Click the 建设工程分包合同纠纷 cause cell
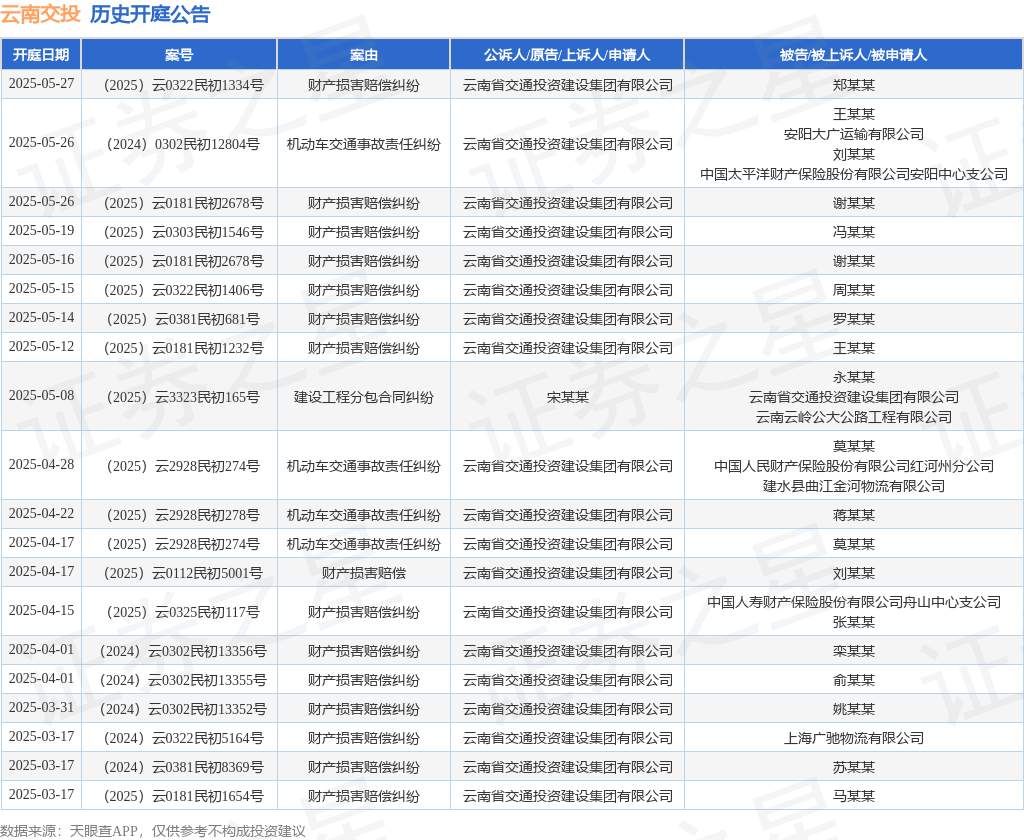The height and width of the screenshot is (840, 1024). (364, 397)
